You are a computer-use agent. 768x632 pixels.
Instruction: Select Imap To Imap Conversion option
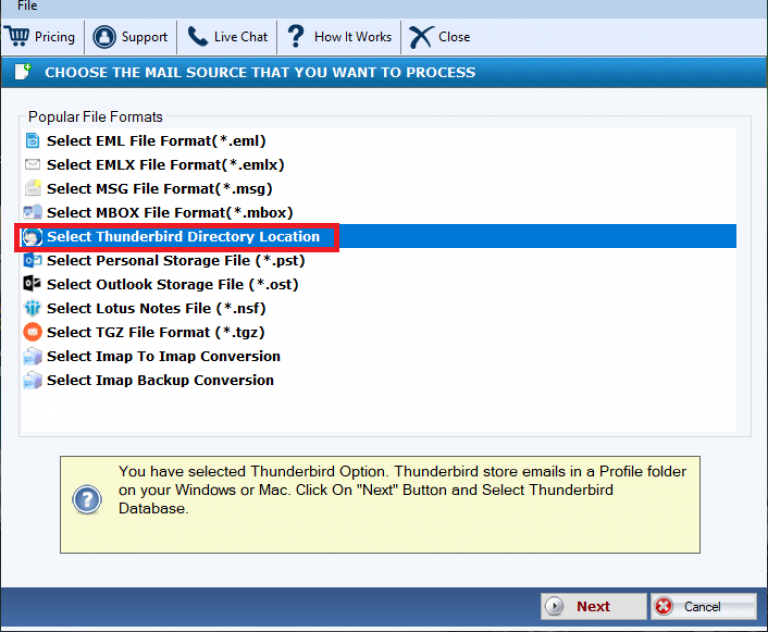164,356
